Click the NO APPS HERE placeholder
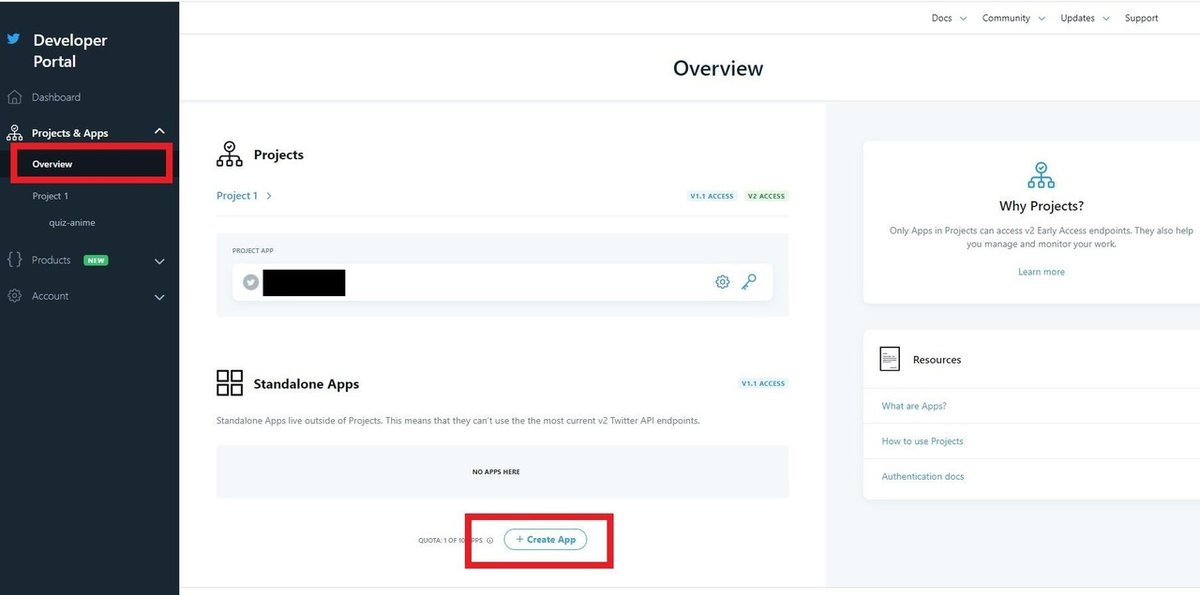This screenshot has width=1200, height=595. coord(496,472)
